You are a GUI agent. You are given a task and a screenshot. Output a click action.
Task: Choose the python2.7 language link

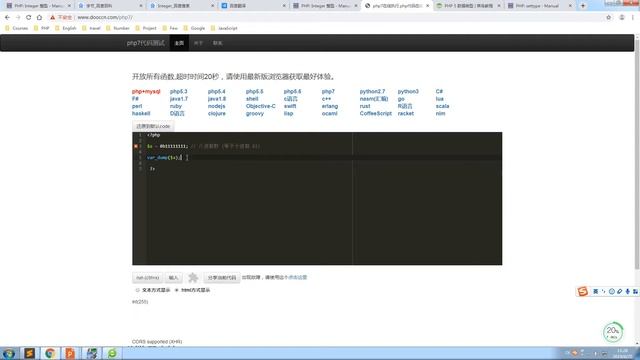click(x=372, y=91)
